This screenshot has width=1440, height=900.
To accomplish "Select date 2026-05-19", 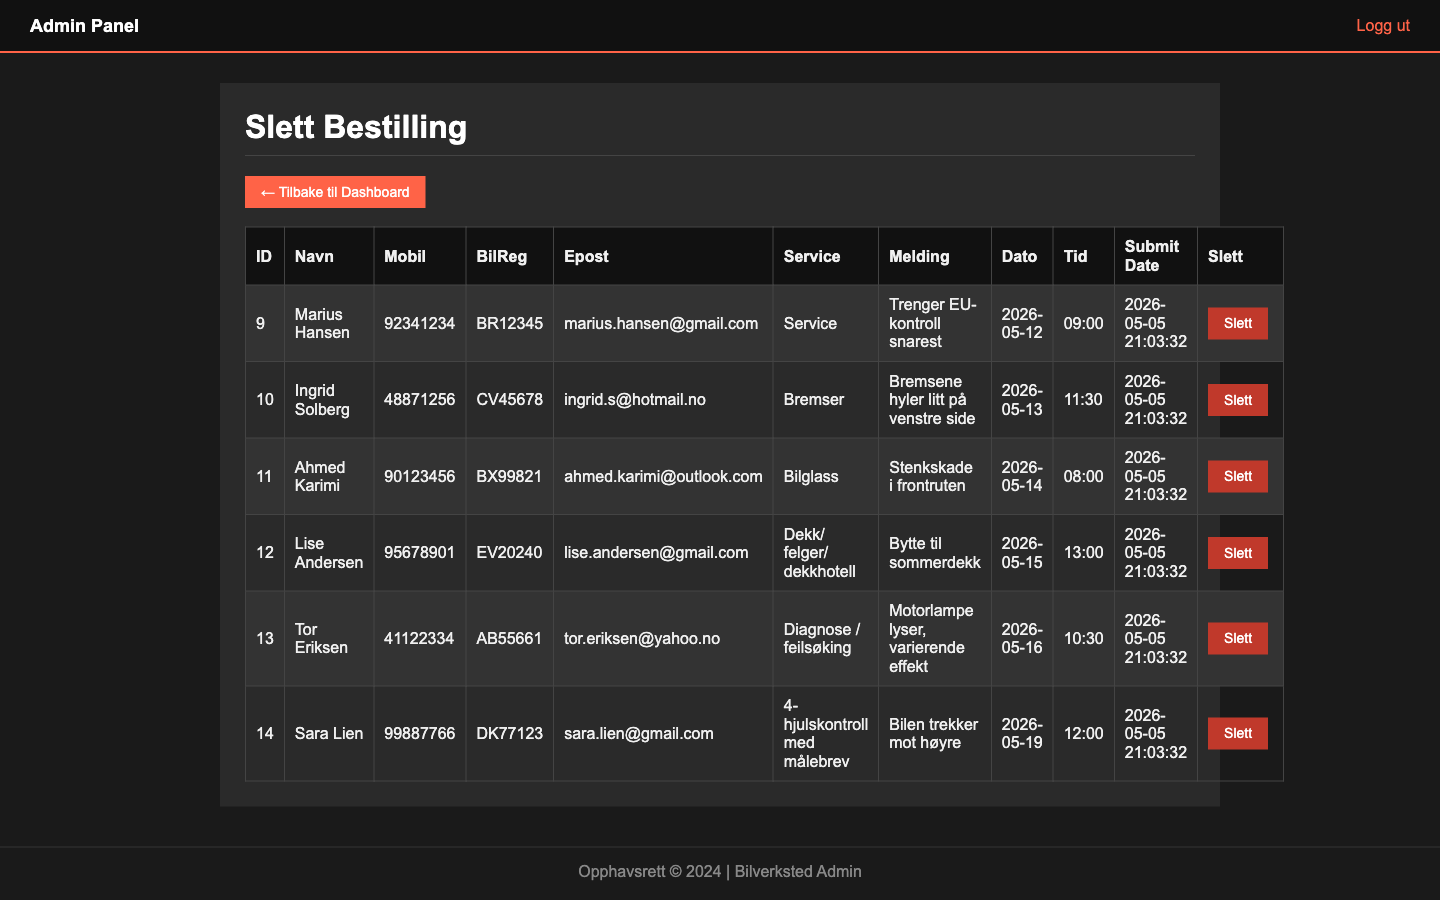I will coord(1022,733).
